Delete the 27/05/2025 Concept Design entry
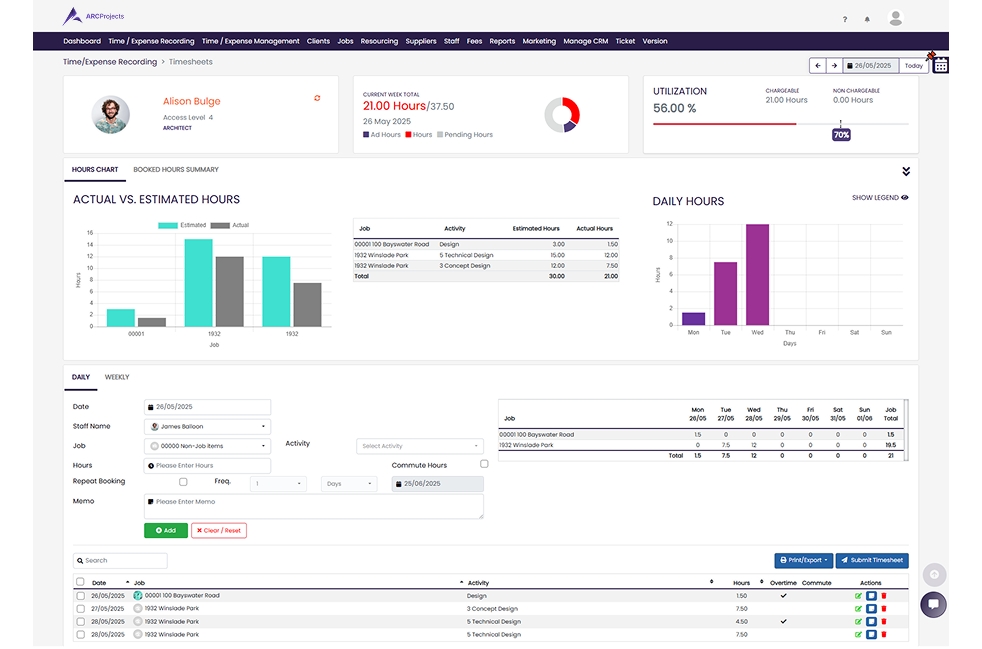The width and height of the screenshot is (982, 649). tap(884, 609)
